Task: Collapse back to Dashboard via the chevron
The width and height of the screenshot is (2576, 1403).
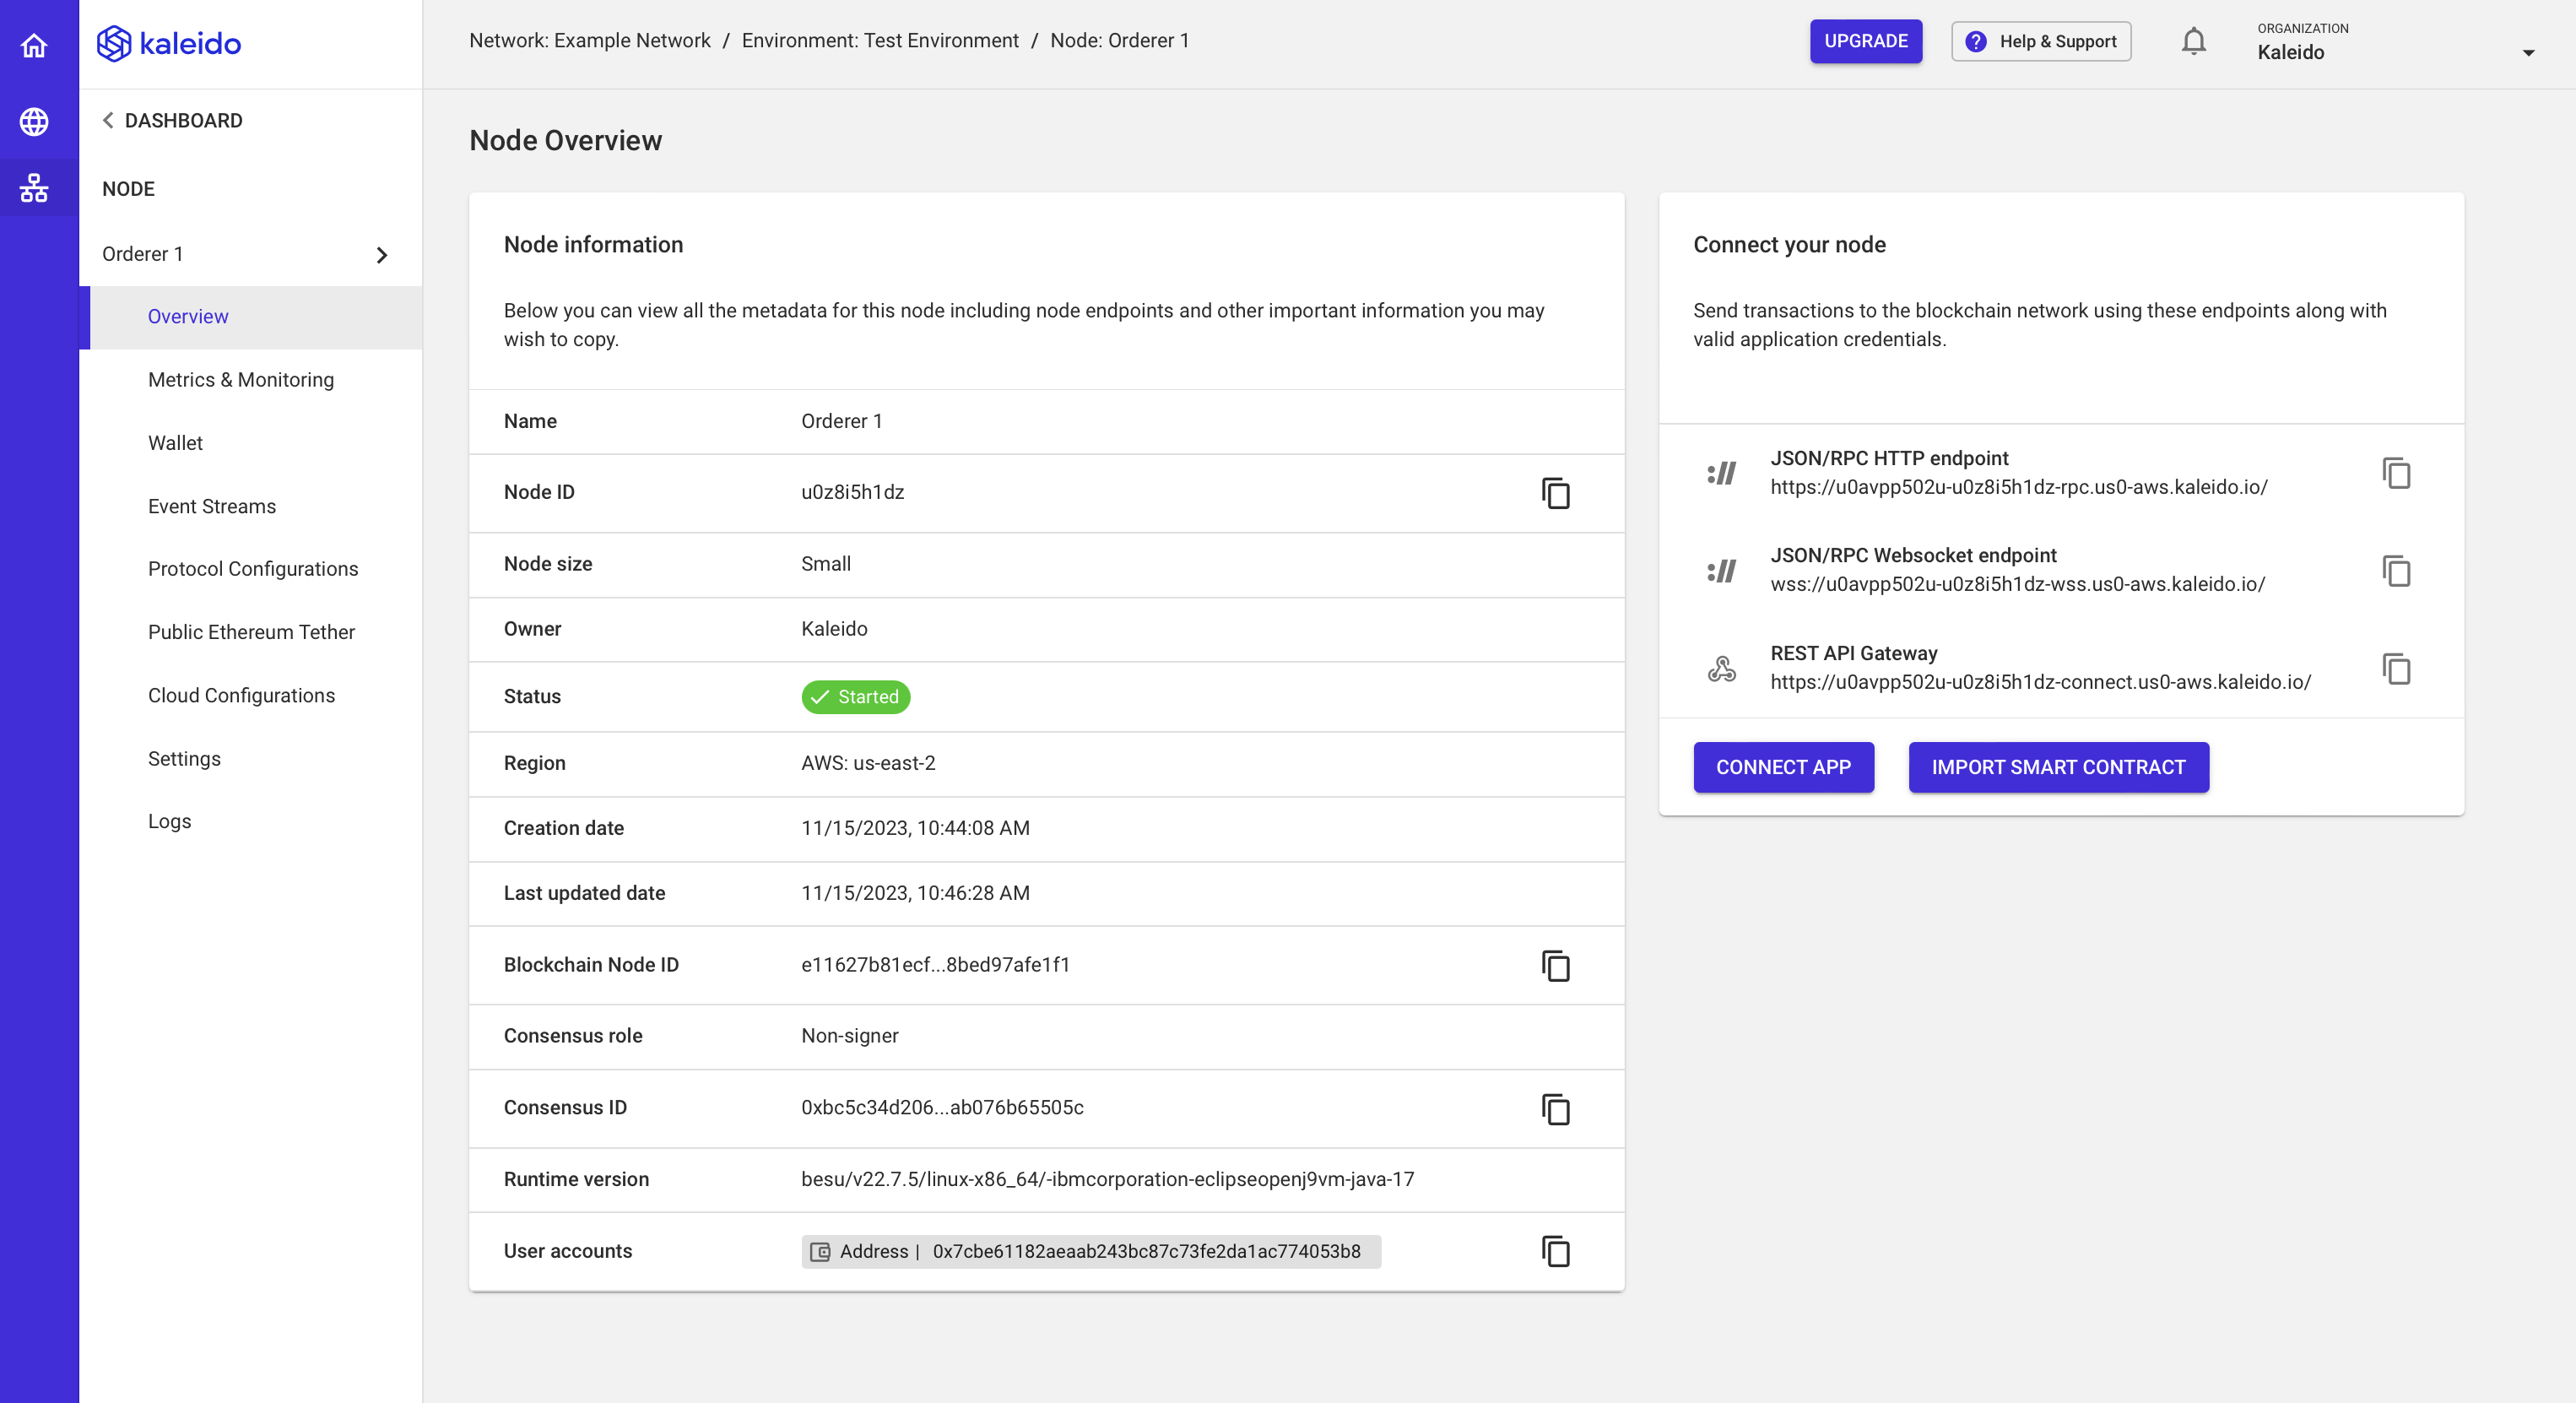Action: pos(109,120)
